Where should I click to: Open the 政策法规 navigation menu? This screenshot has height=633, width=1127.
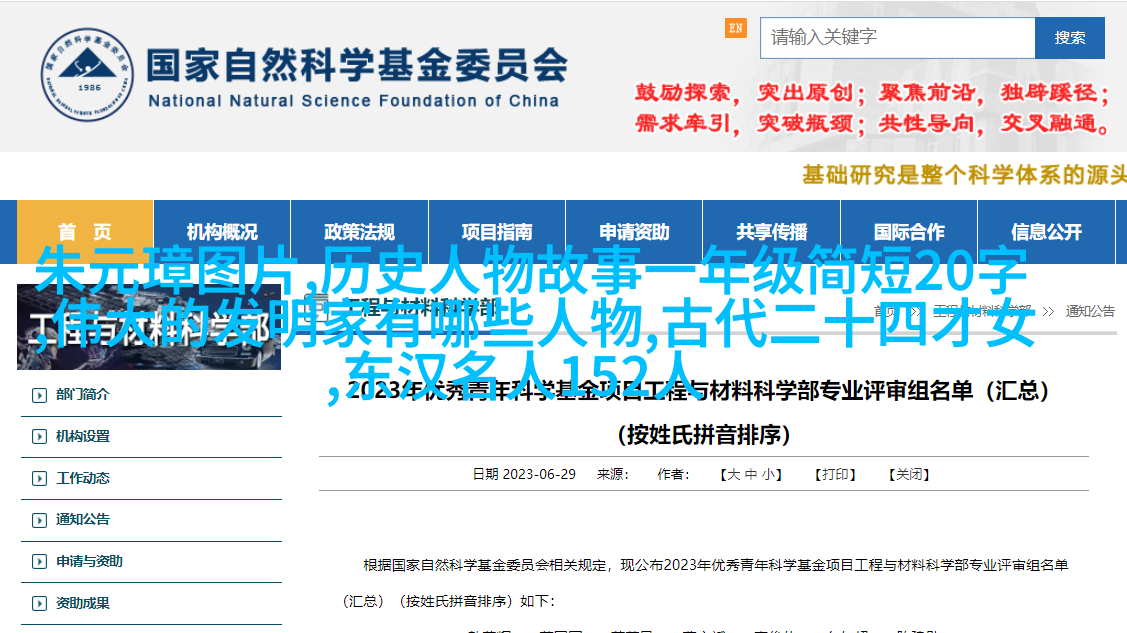point(359,231)
